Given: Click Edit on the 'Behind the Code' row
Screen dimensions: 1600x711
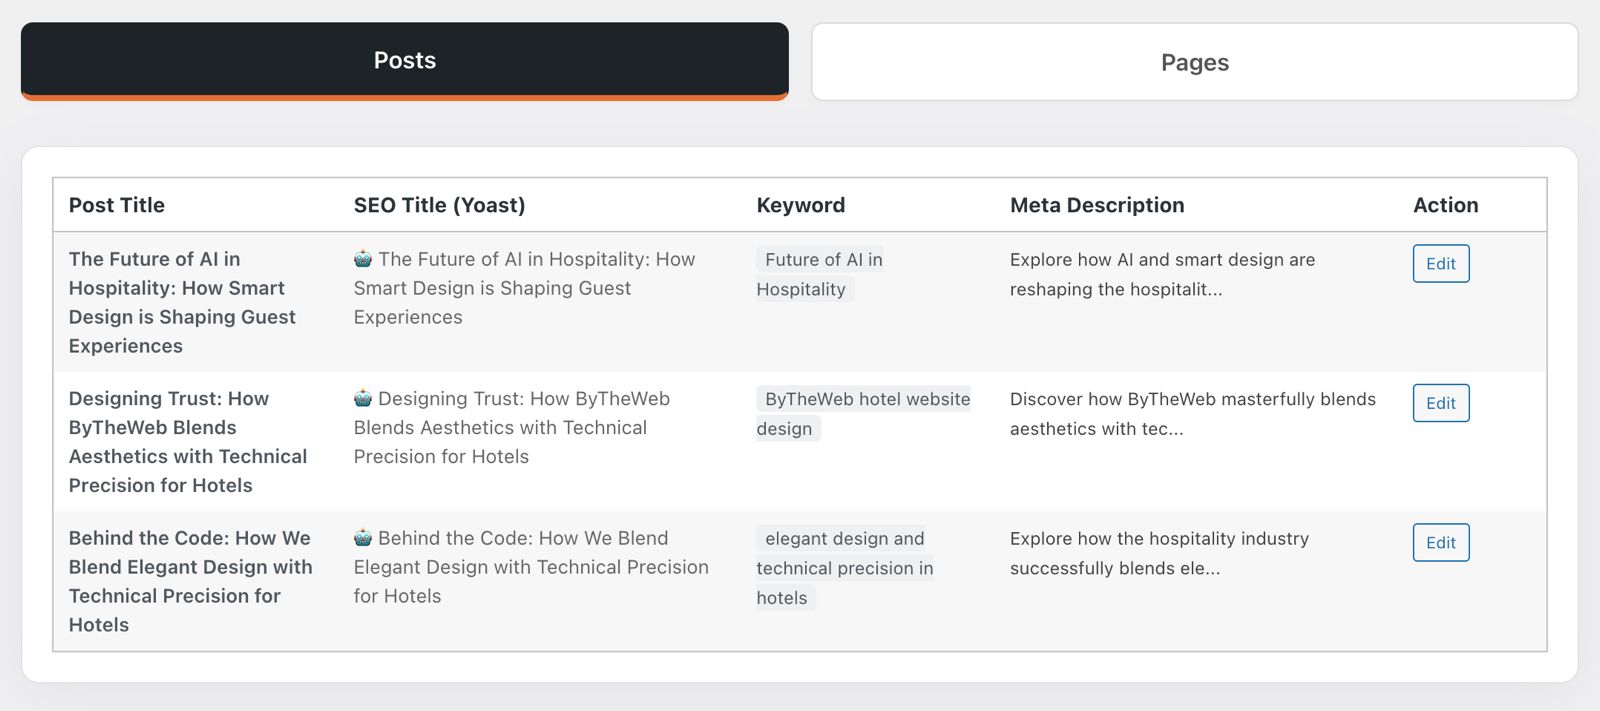Looking at the screenshot, I should pos(1440,543).
